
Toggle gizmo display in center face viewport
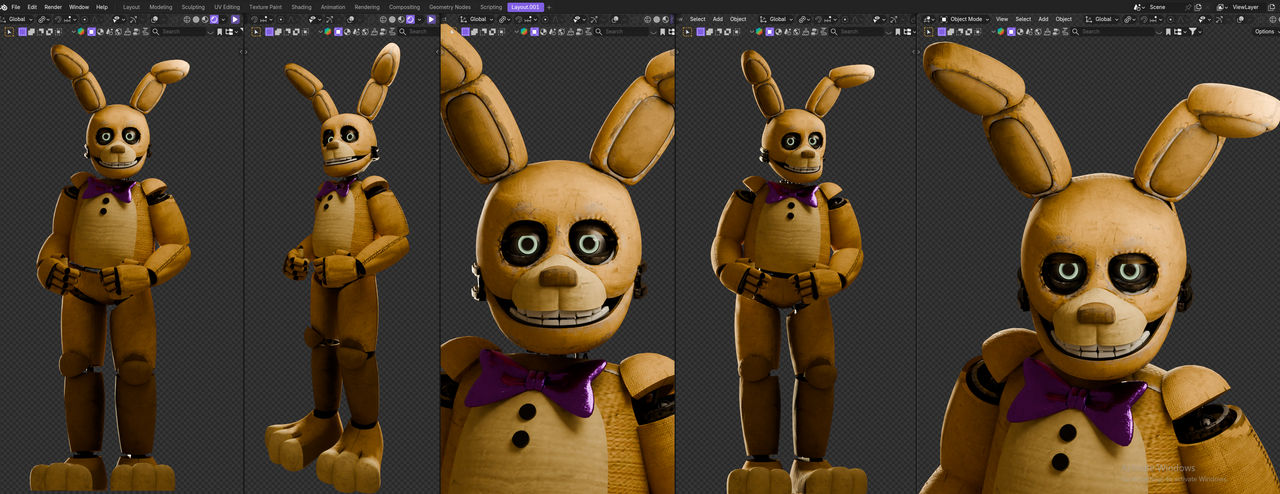click(x=594, y=19)
